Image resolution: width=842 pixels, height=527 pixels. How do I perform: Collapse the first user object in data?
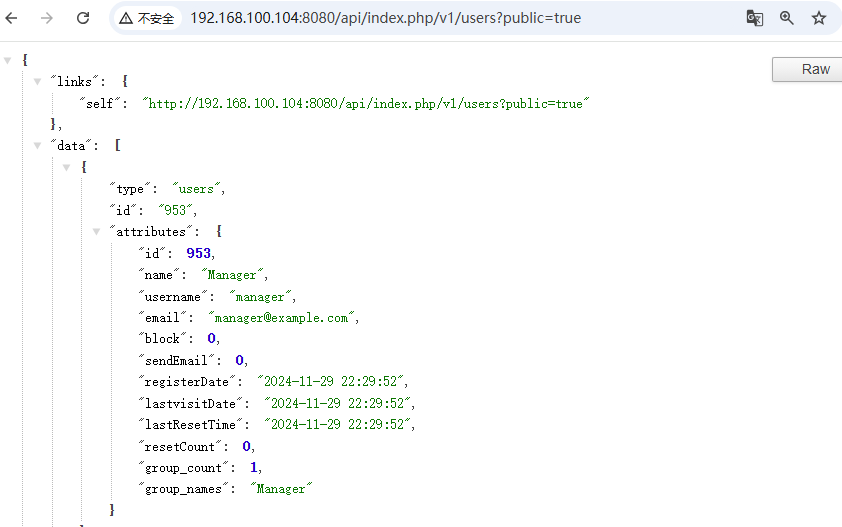pyautogui.click(x=67, y=167)
